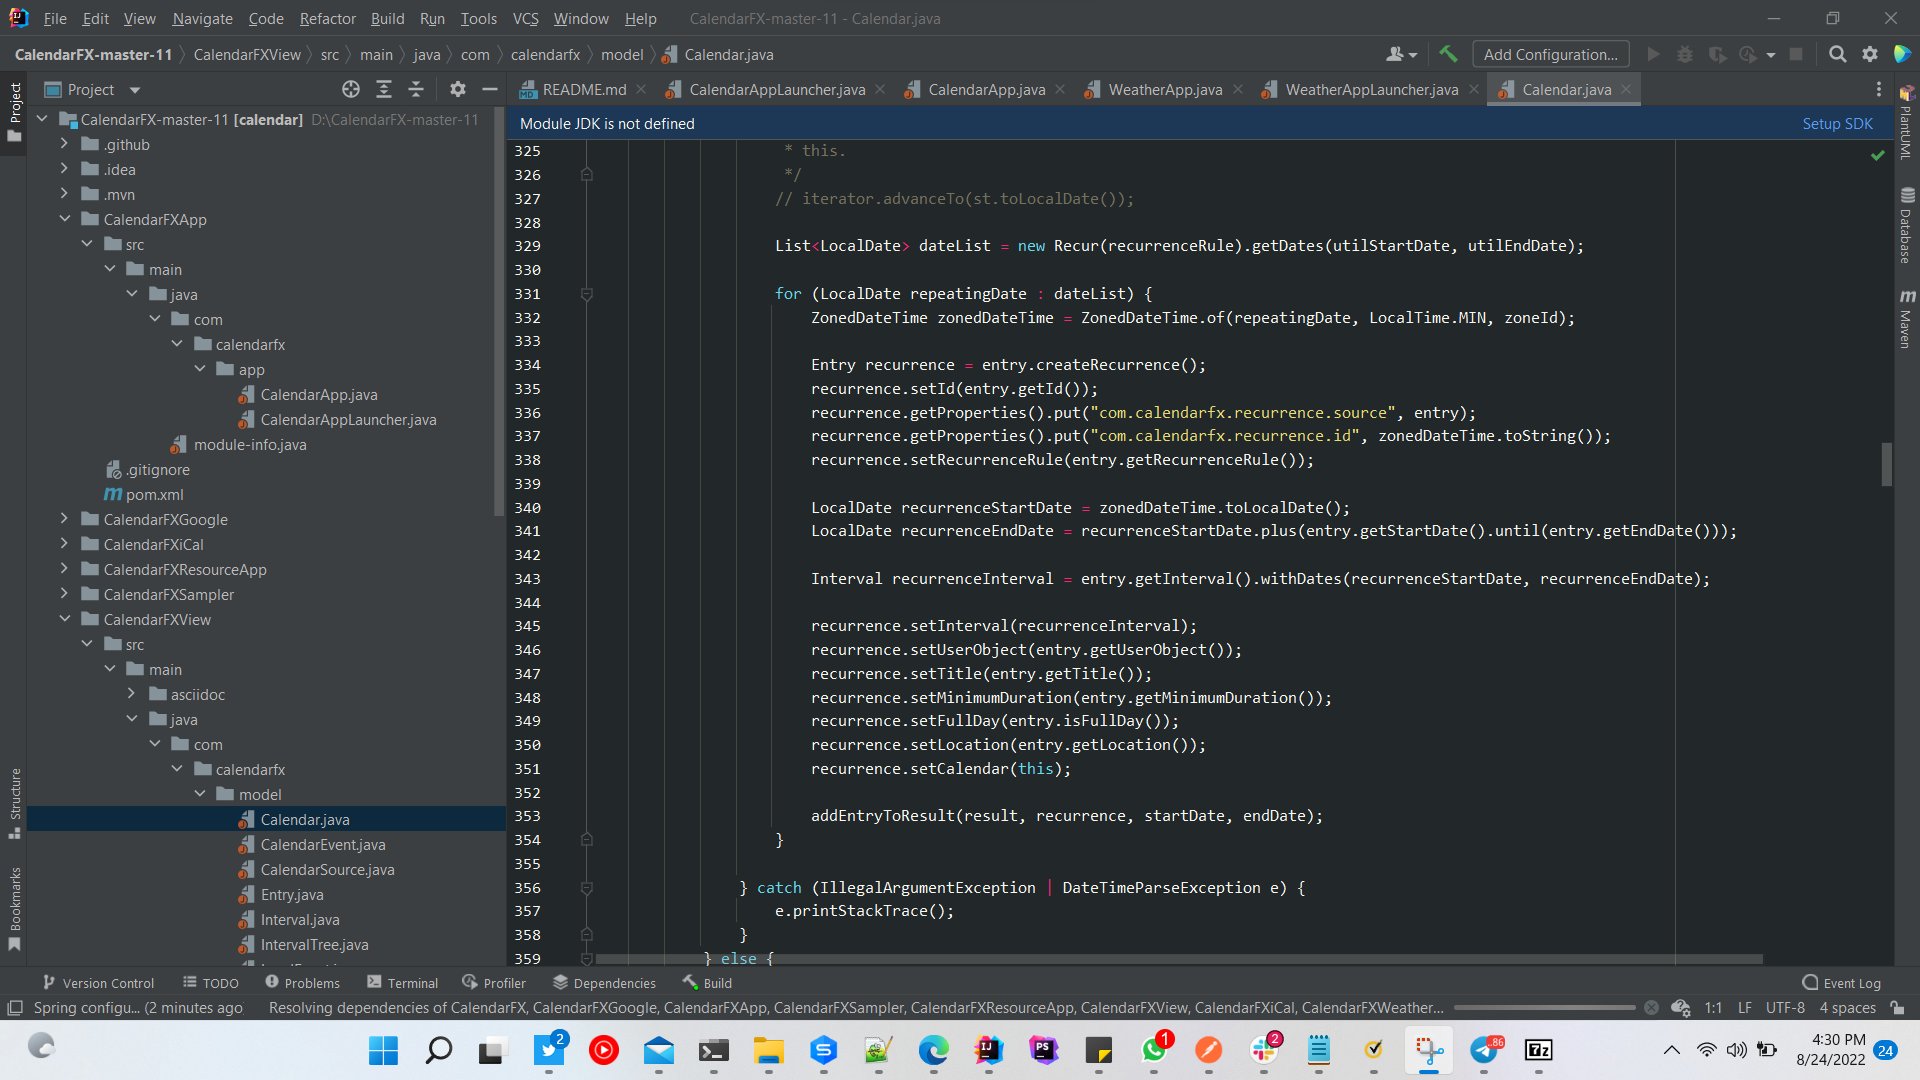
Task: Click the editor vertical scrollbar thumb
Action: (x=1886, y=464)
